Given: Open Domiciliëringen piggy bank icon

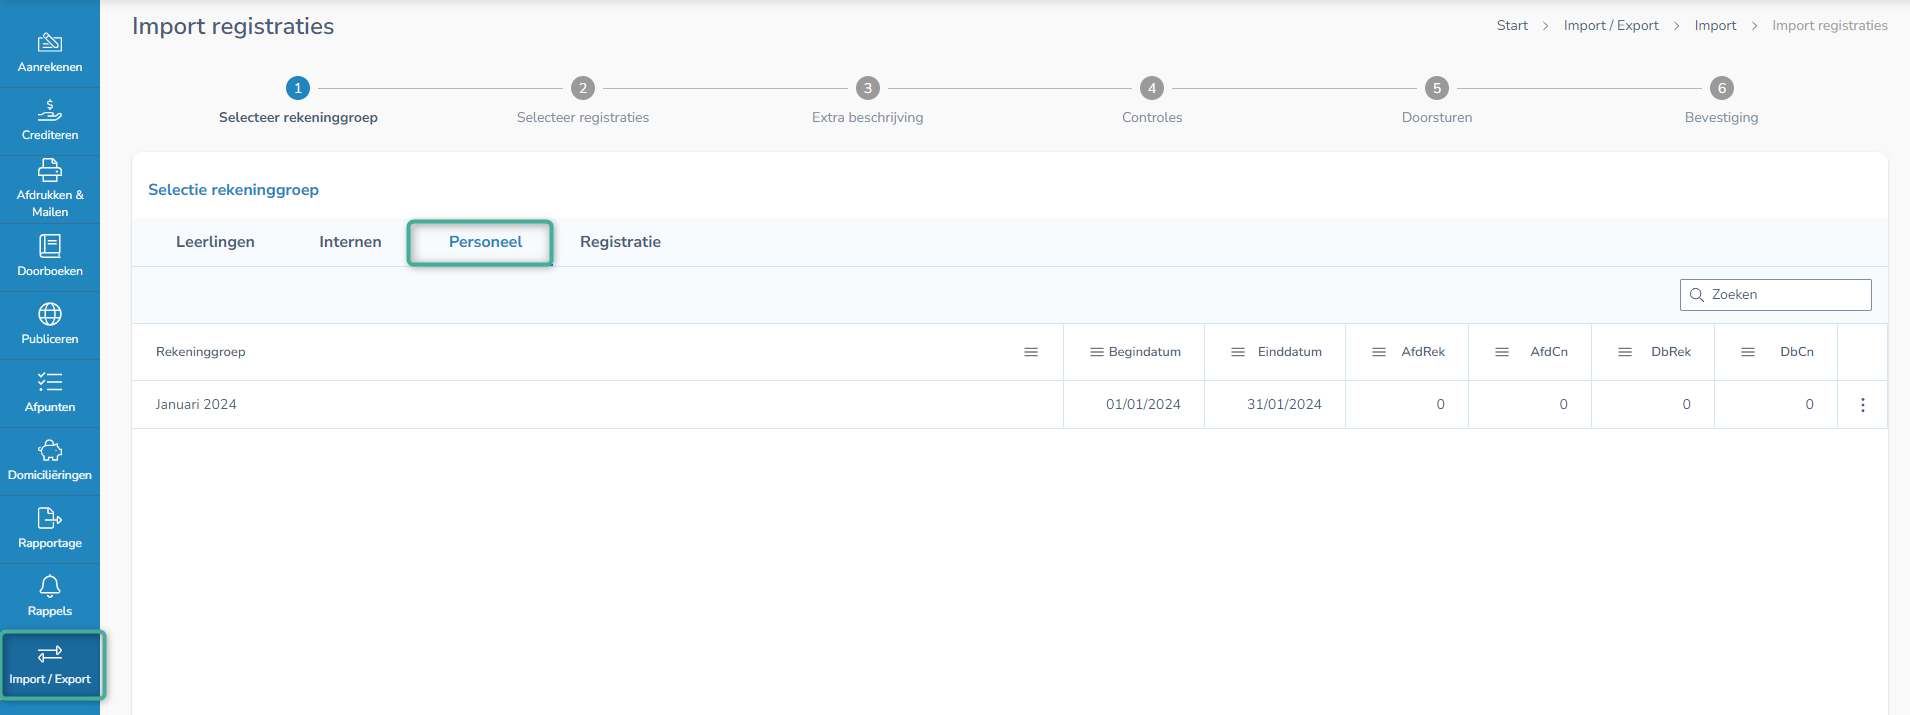Looking at the screenshot, I should (x=50, y=451).
